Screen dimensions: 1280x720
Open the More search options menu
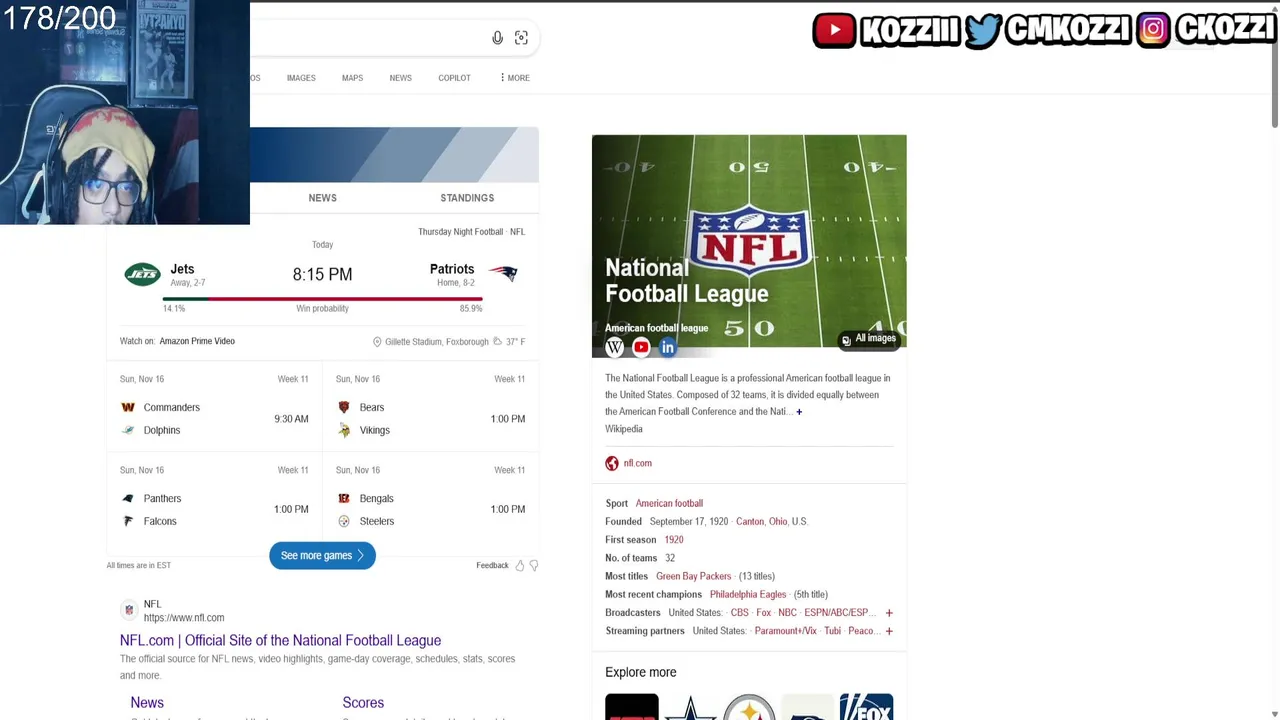point(515,78)
